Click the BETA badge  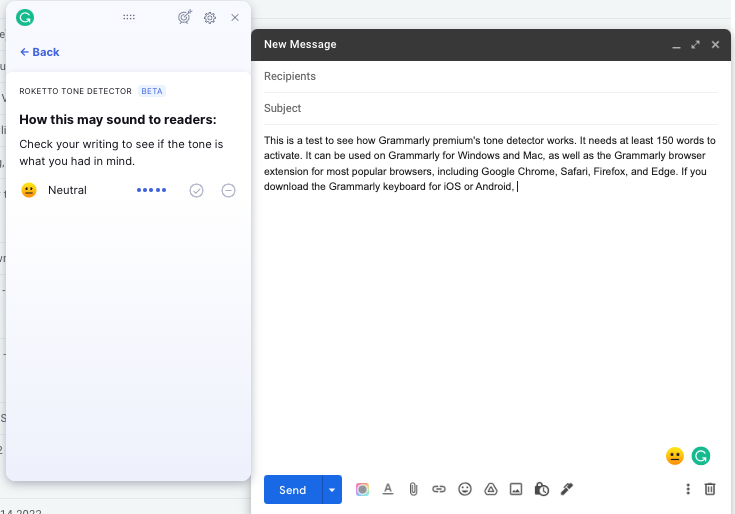click(x=152, y=91)
